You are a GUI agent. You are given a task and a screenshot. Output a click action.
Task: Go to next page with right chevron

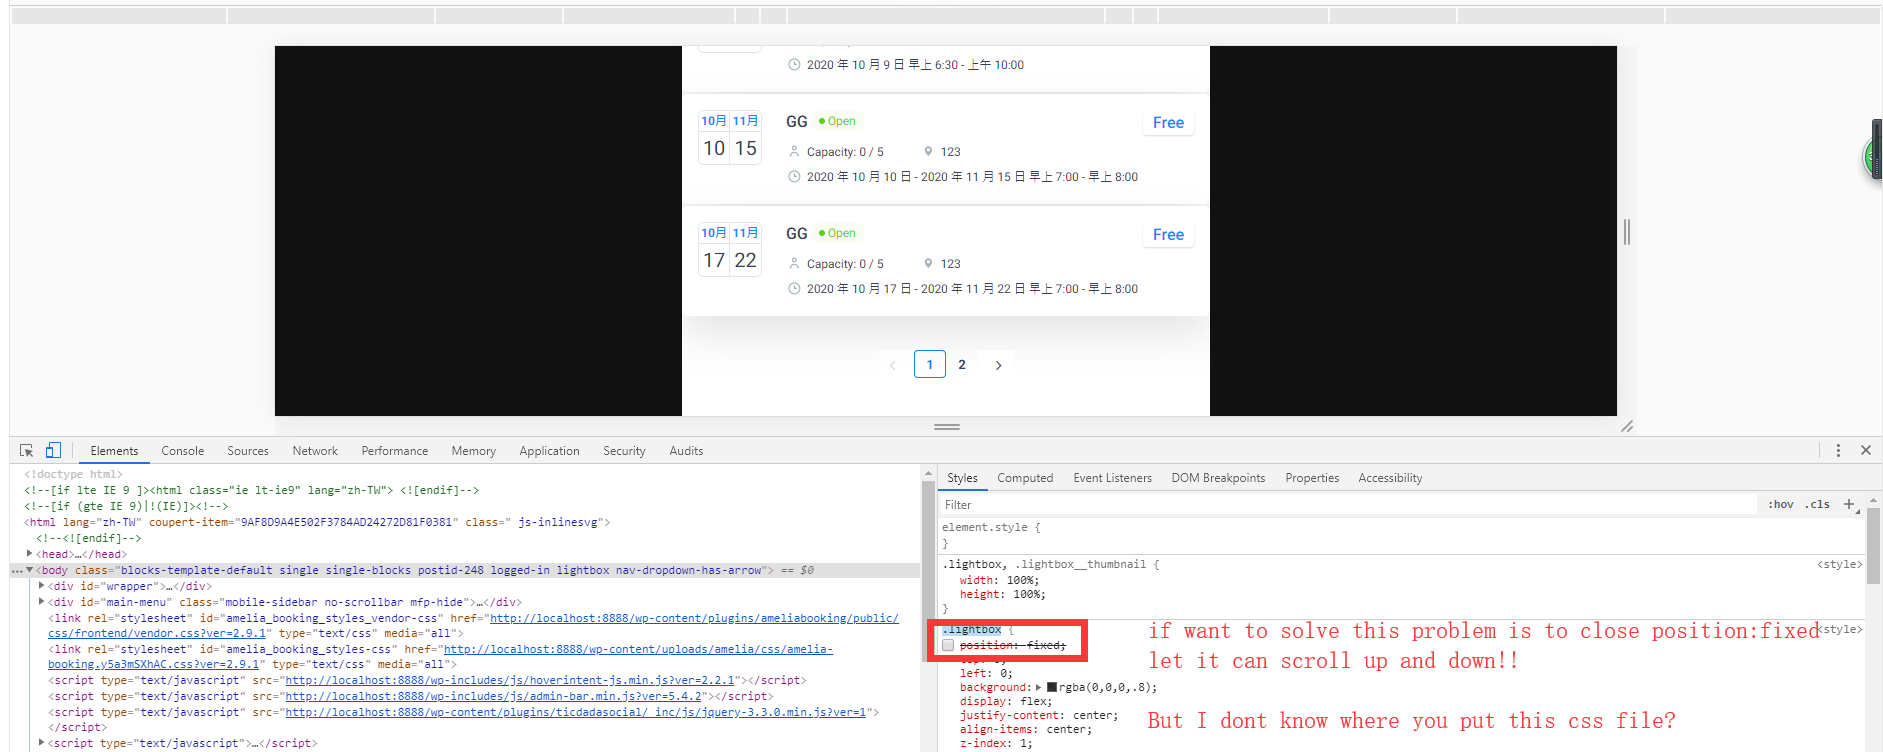click(x=998, y=365)
